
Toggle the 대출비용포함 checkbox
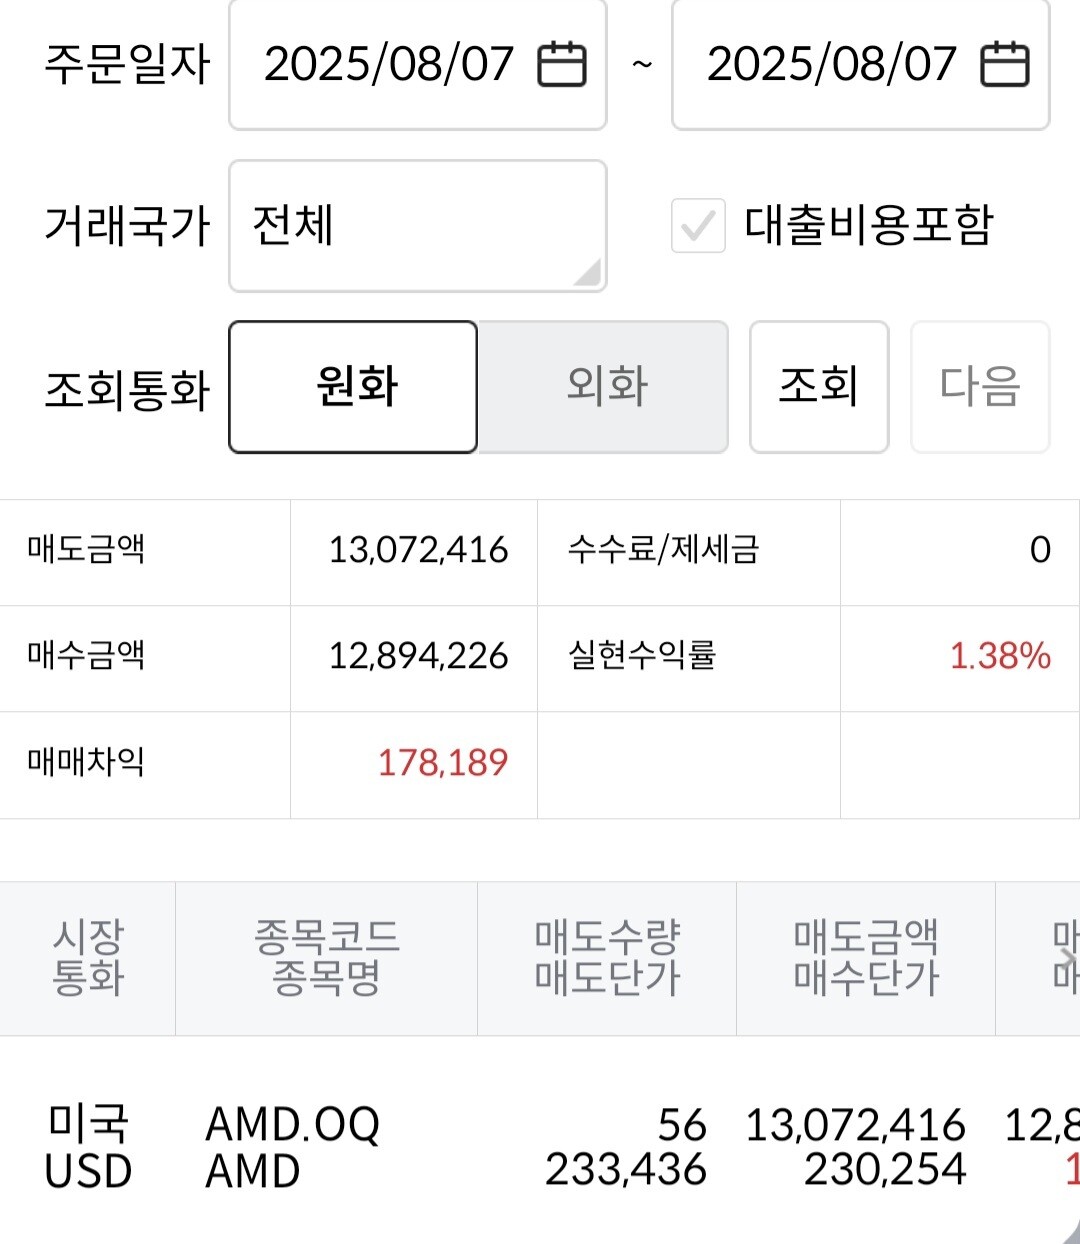698,225
